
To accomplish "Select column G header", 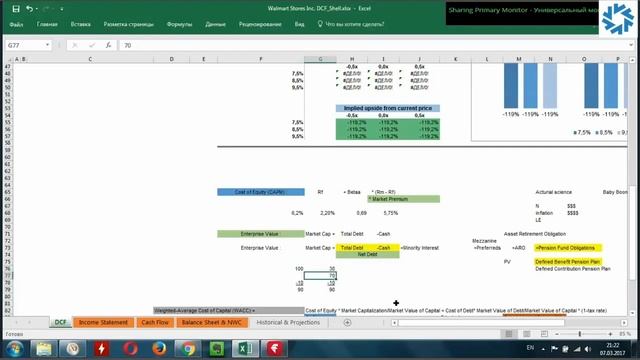I will click(320, 60).
